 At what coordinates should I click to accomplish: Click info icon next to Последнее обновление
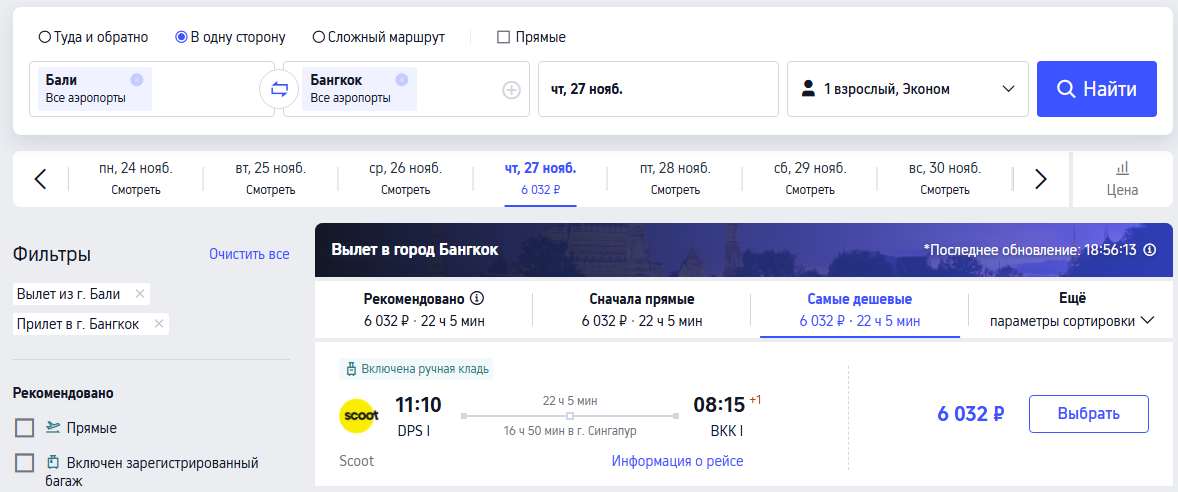1149,249
